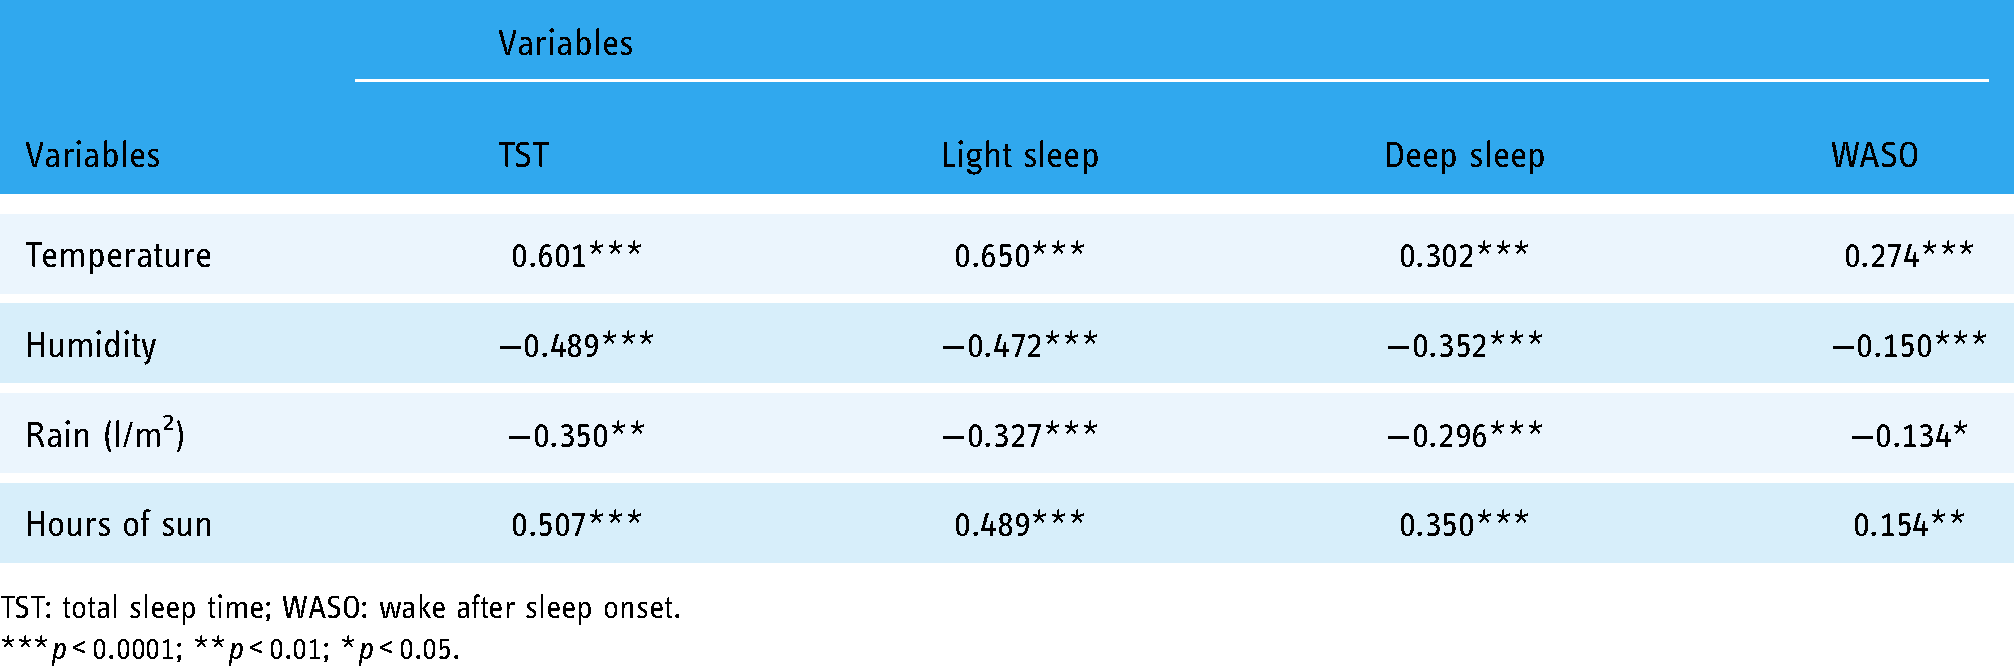Click the top Variables spanning header

click(565, 43)
